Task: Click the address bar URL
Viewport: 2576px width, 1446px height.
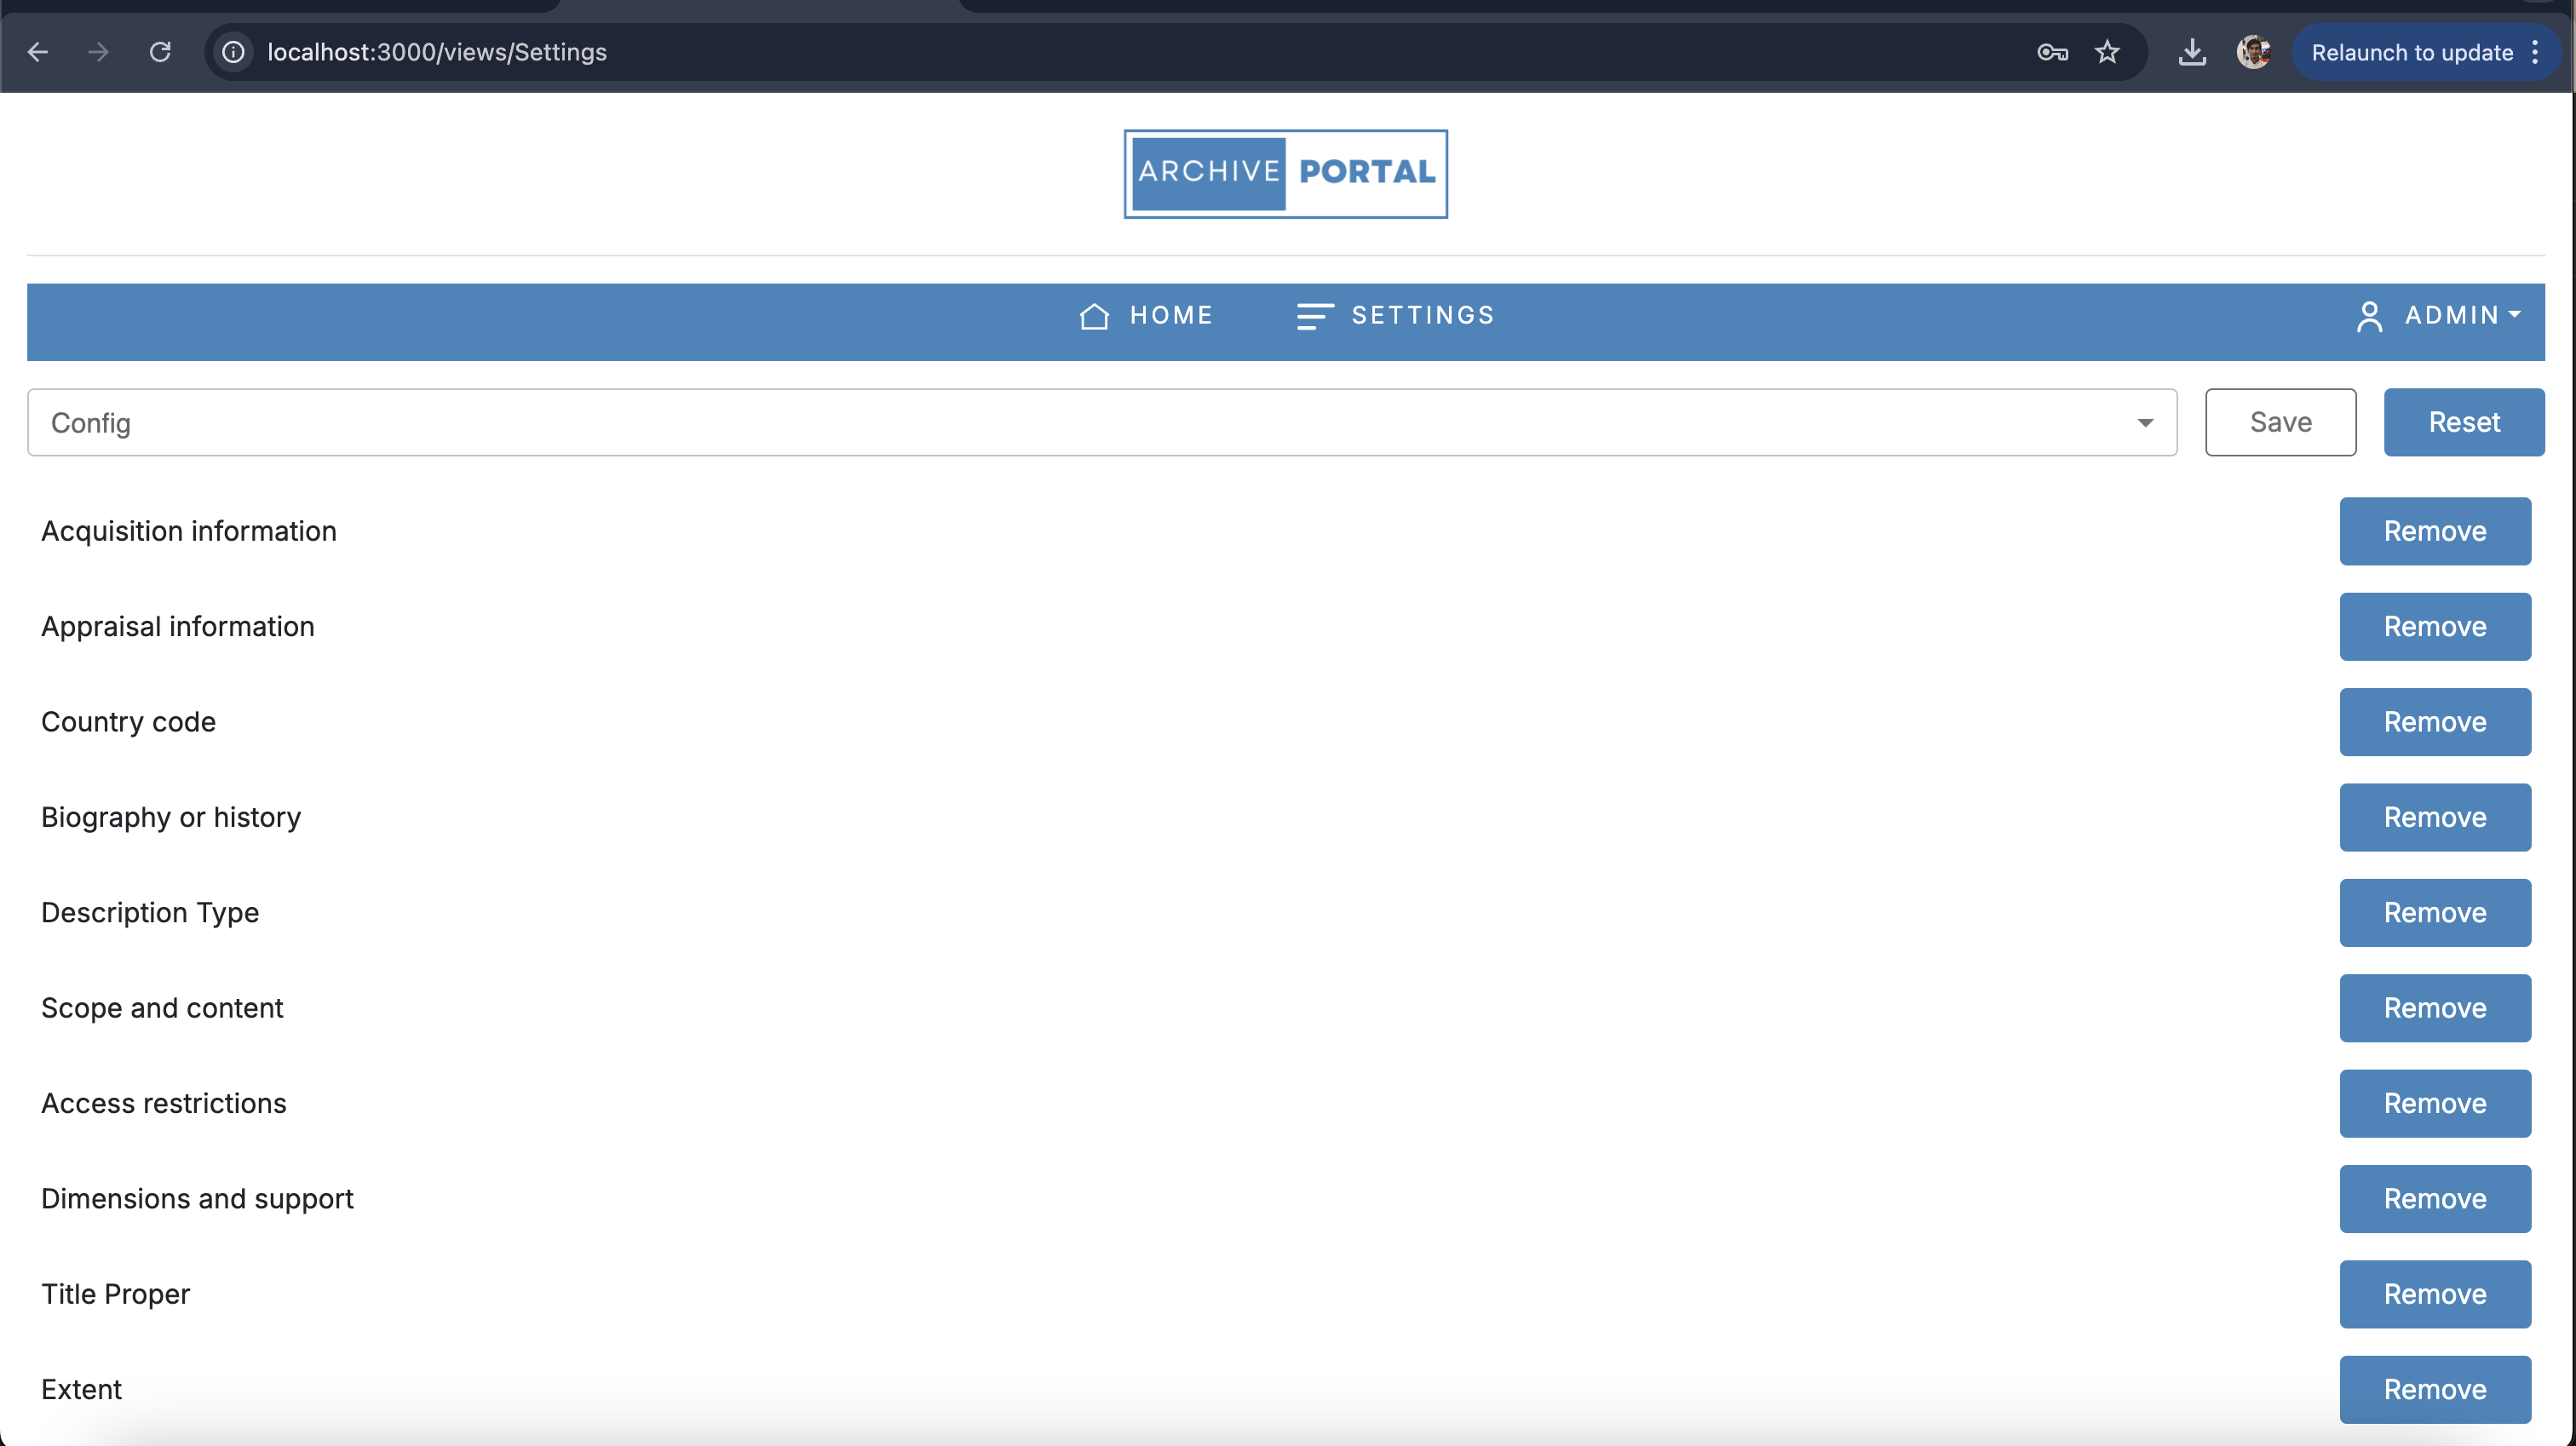Action: (x=437, y=52)
